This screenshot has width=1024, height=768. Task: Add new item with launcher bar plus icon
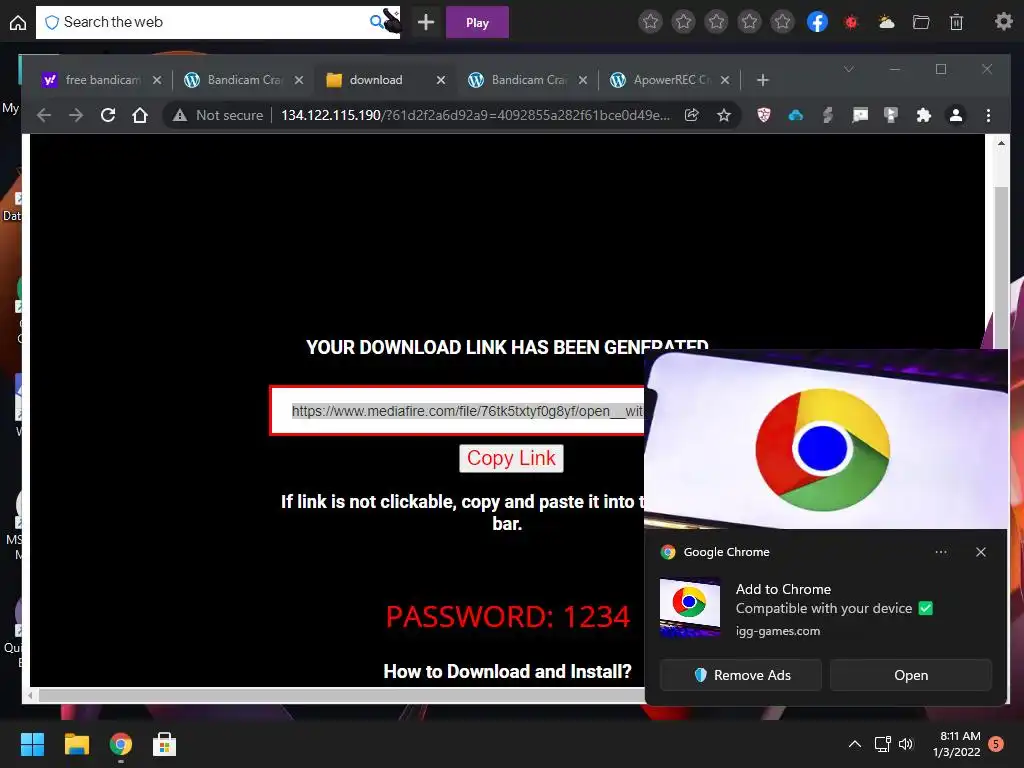pos(426,22)
